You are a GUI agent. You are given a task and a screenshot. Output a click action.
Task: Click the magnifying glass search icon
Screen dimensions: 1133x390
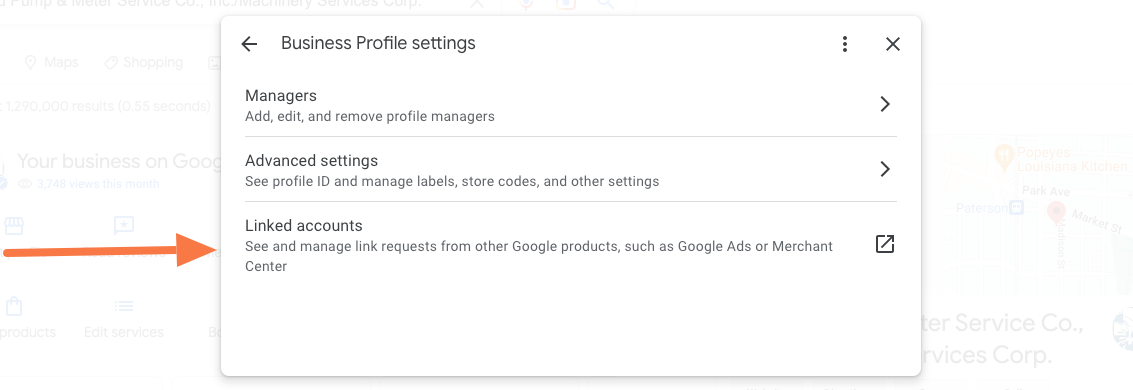click(606, 4)
